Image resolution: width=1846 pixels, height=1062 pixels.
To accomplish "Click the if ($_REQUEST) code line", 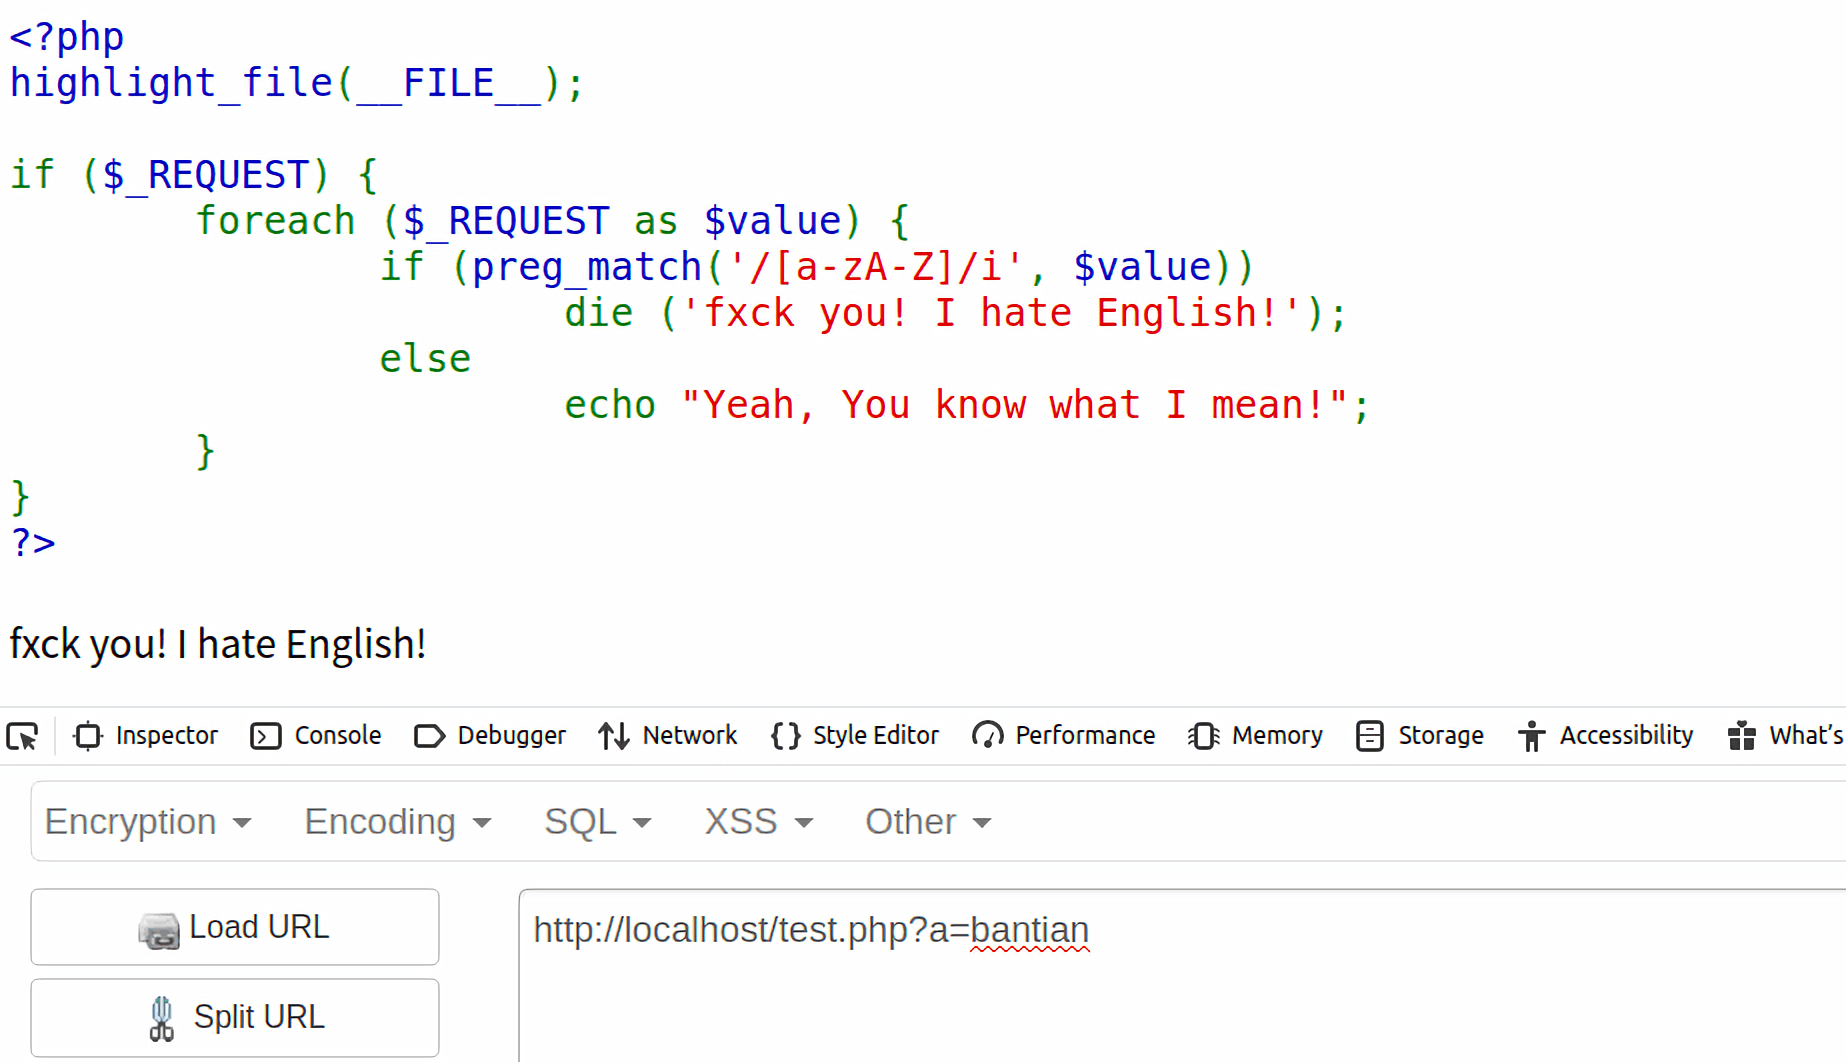I will 194,175.
